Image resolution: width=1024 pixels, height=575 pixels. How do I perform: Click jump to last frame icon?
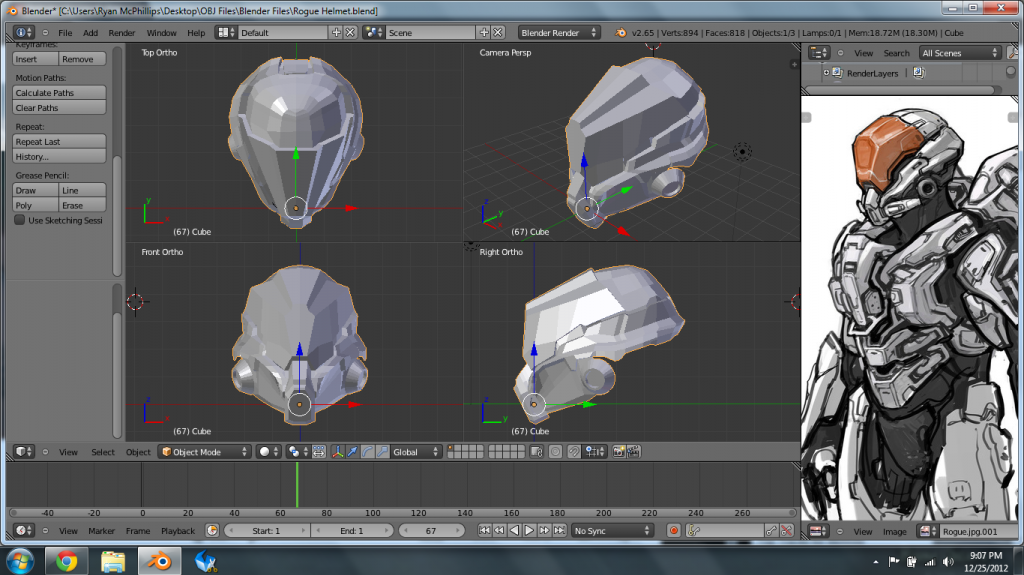[x=561, y=531]
